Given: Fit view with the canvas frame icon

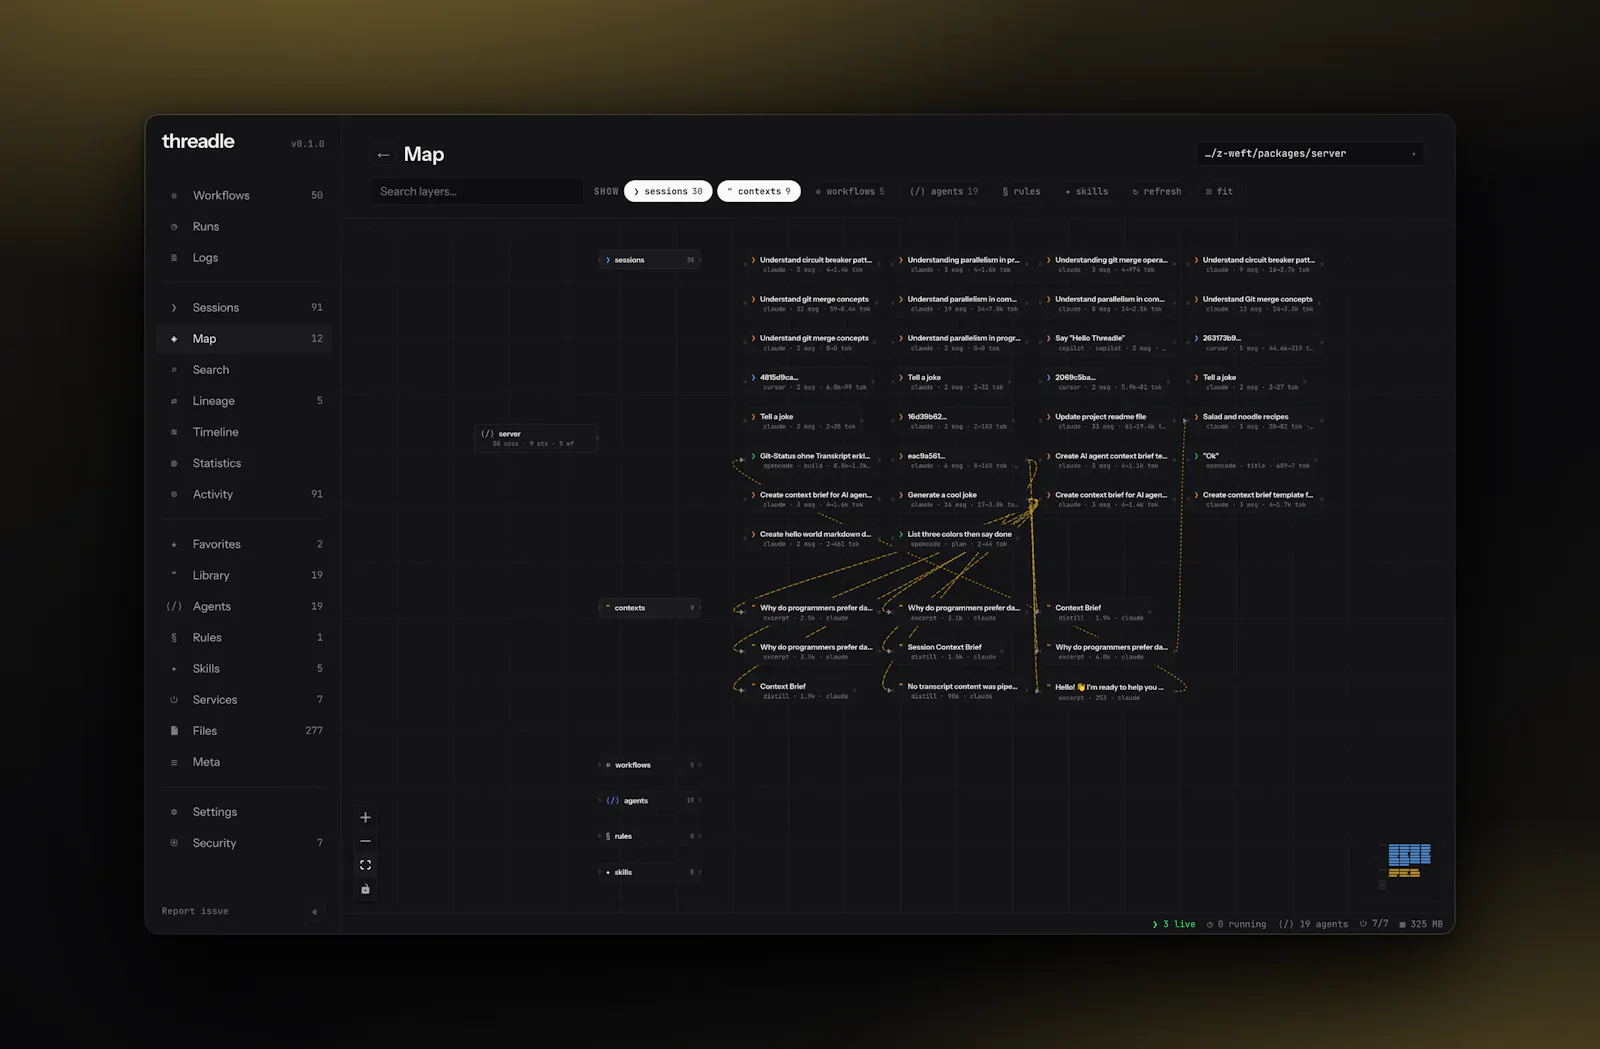Looking at the screenshot, I should pos(365,865).
